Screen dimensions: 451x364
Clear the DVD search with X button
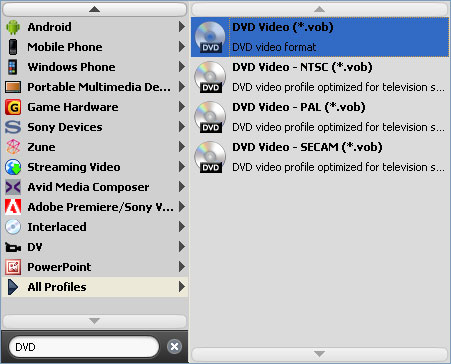pos(174,347)
